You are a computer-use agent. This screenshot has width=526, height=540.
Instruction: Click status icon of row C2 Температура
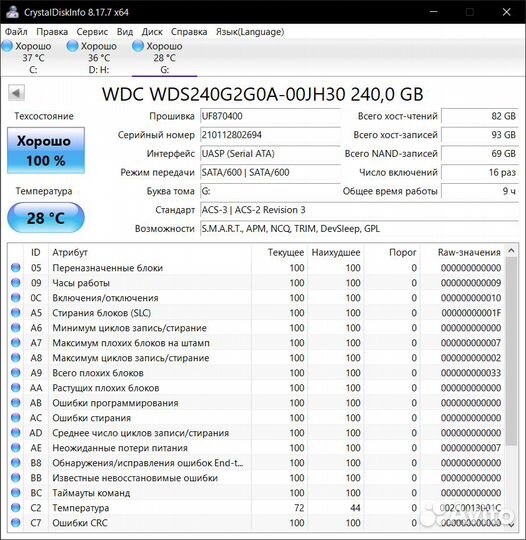click(x=16, y=508)
